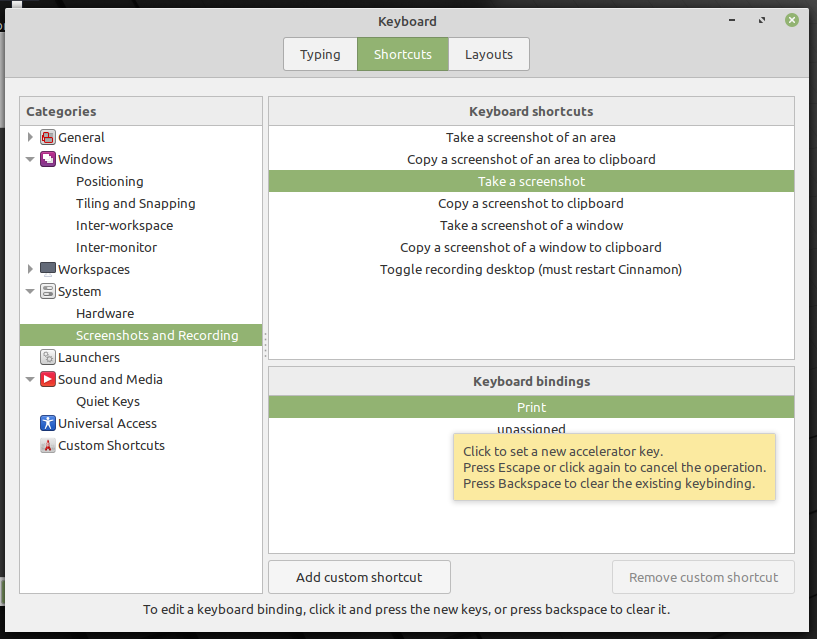Click the Launchers category icon
The image size is (817, 639).
click(48, 358)
